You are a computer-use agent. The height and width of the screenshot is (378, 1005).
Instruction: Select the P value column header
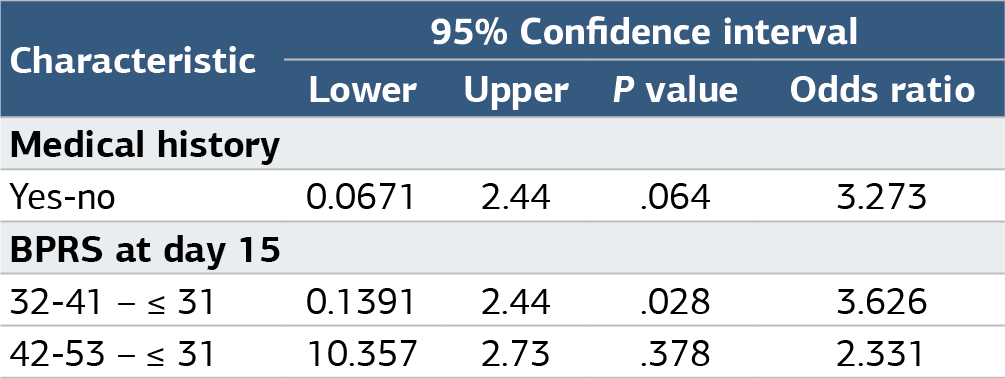coord(676,90)
